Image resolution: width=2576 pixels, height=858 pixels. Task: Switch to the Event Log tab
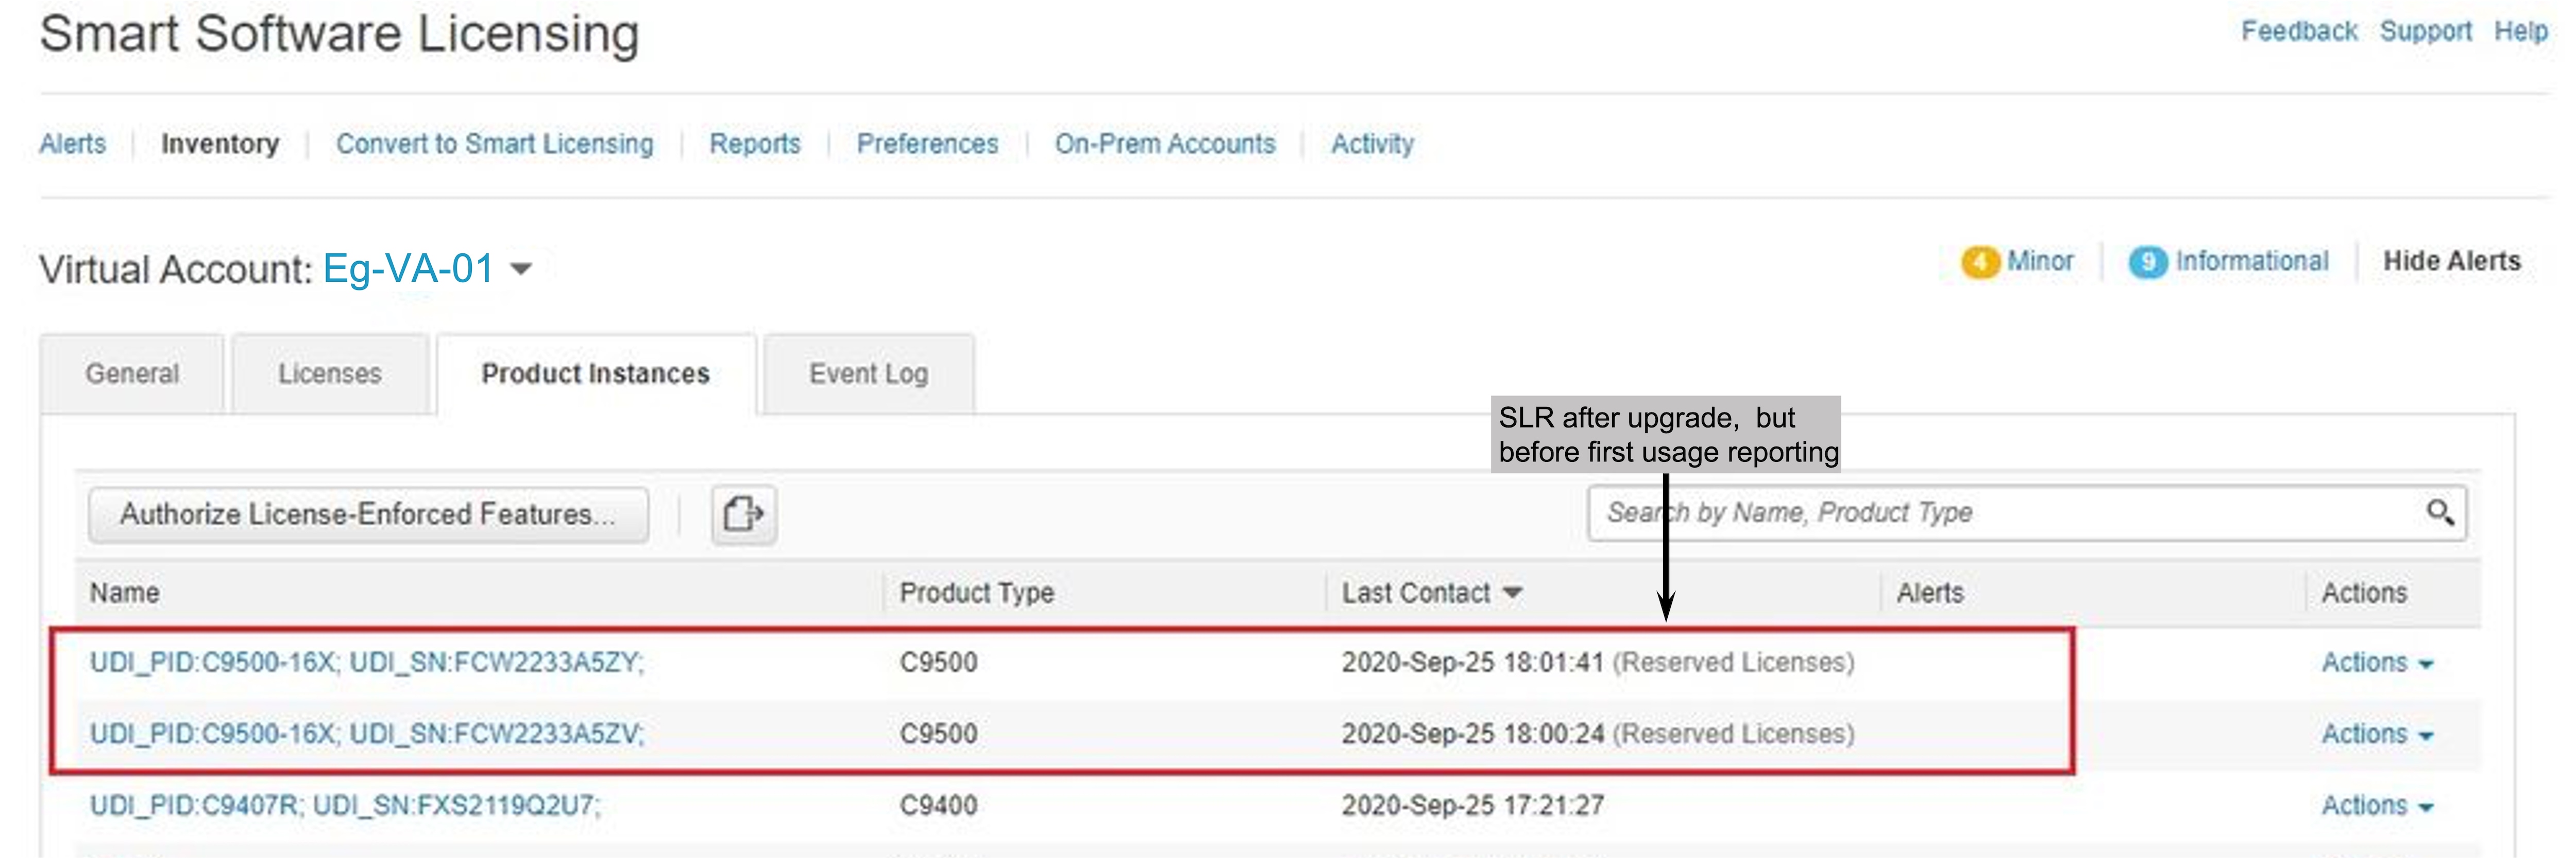coord(868,374)
